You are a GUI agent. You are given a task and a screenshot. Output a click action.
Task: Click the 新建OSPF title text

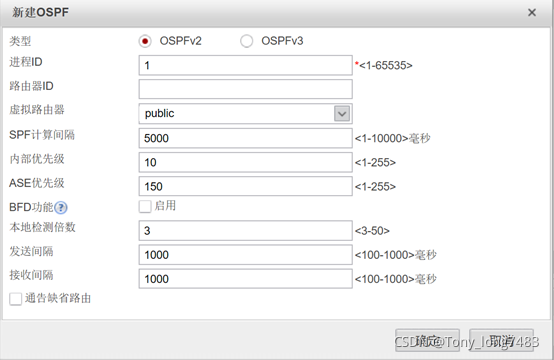click(40, 12)
